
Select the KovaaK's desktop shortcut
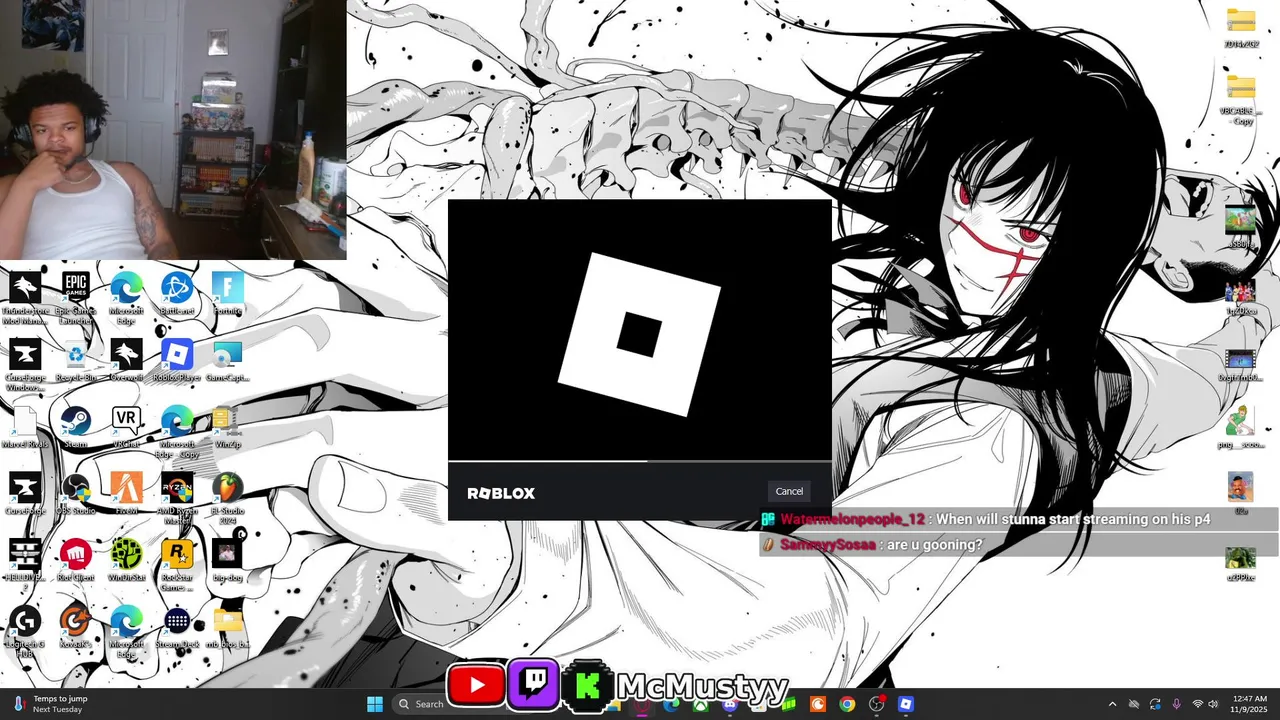click(x=76, y=628)
